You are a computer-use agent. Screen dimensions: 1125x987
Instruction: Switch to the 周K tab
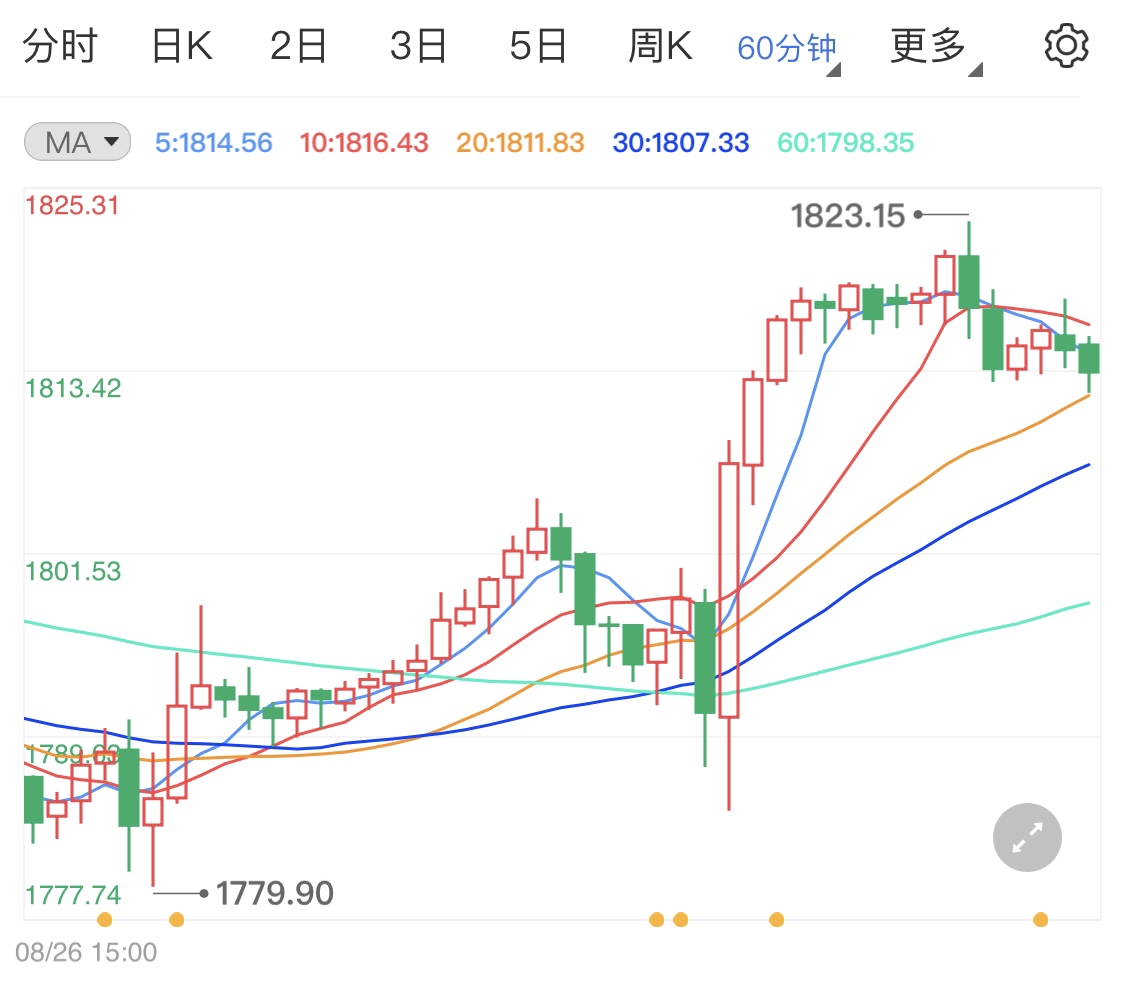(660, 47)
